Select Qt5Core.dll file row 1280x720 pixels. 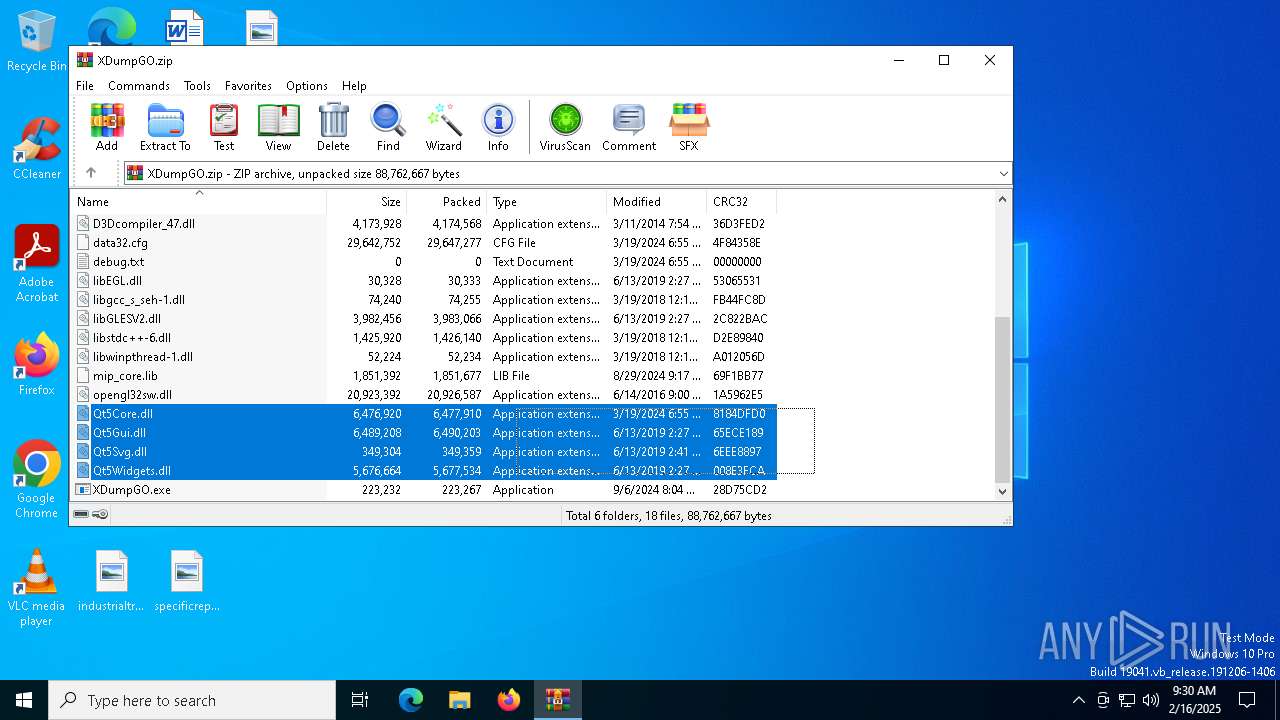click(x=424, y=414)
